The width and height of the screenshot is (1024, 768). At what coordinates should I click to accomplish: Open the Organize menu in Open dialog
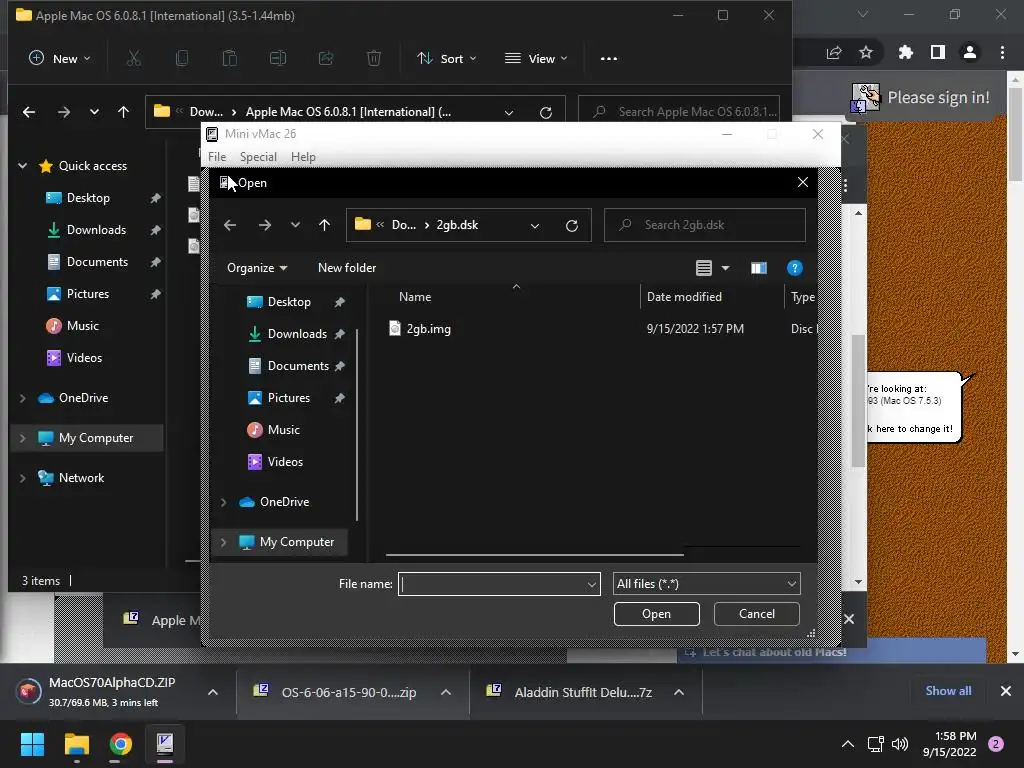257,268
